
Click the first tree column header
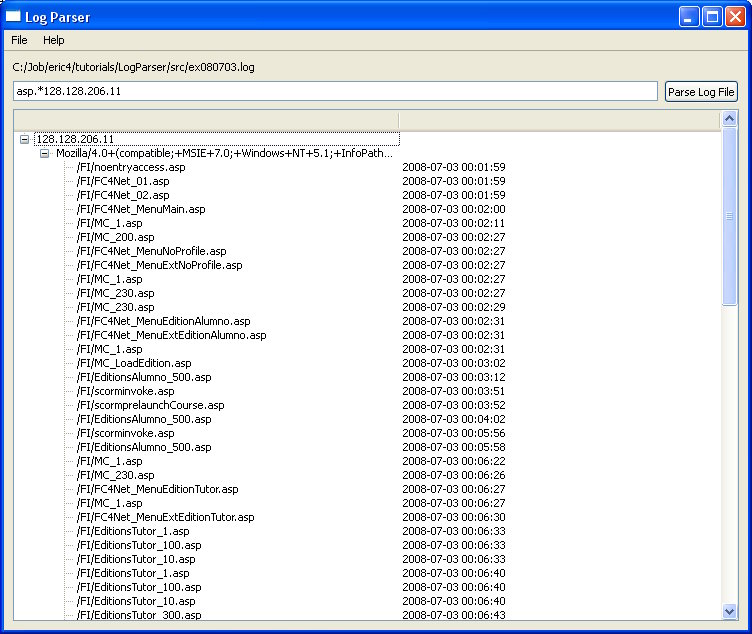point(206,119)
